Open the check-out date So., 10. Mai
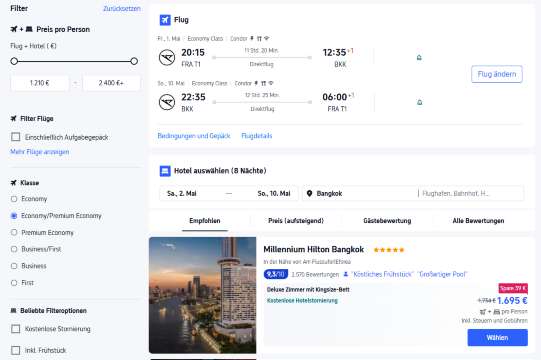This screenshot has width=541, height=360. click(274, 194)
